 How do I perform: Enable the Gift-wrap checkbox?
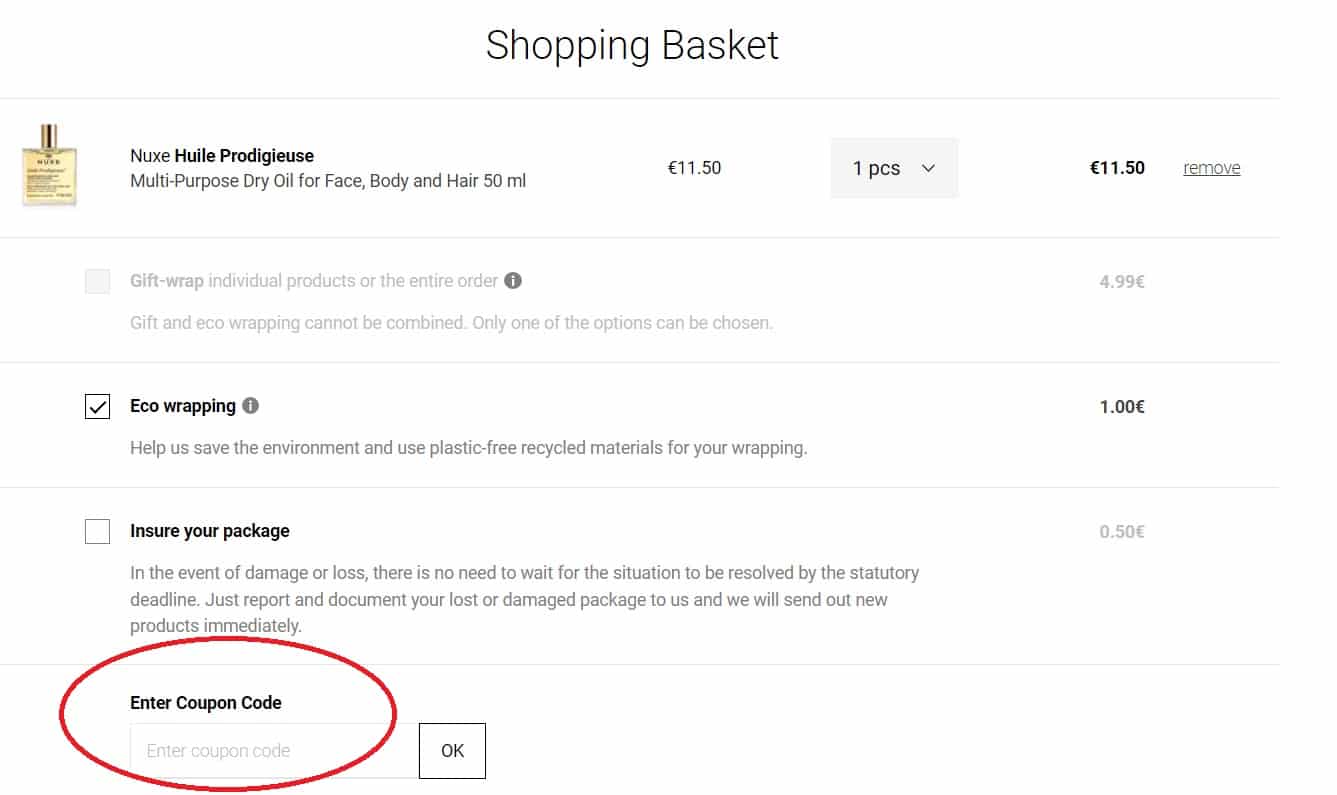[x=97, y=281]
